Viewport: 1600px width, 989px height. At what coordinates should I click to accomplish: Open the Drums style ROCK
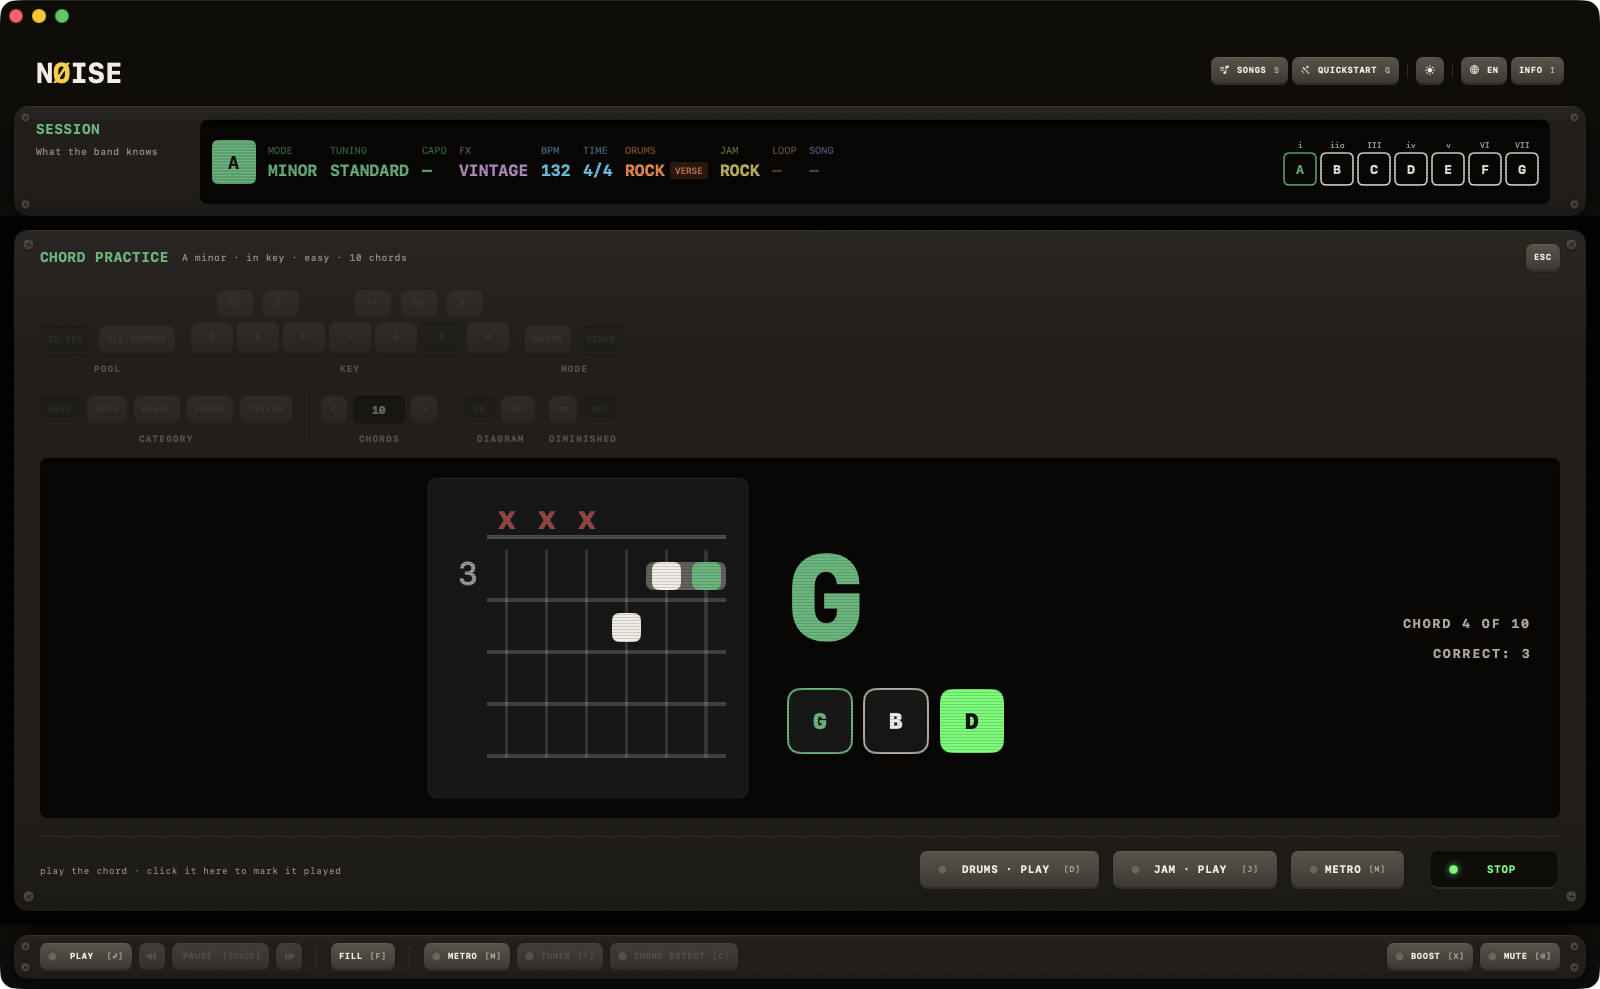(644, 171)
